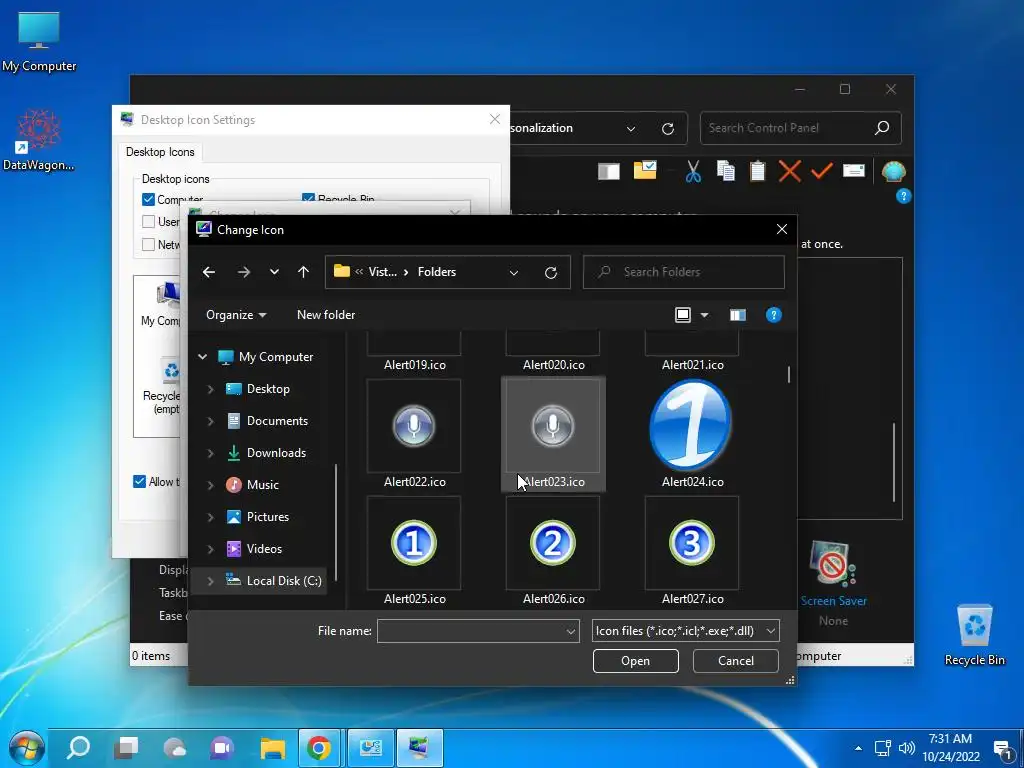Image resolution: width=1024 pixels, height=768 pixels.
Task: Click the Open button
Action: pyautogui.click(x=635, y=661)
